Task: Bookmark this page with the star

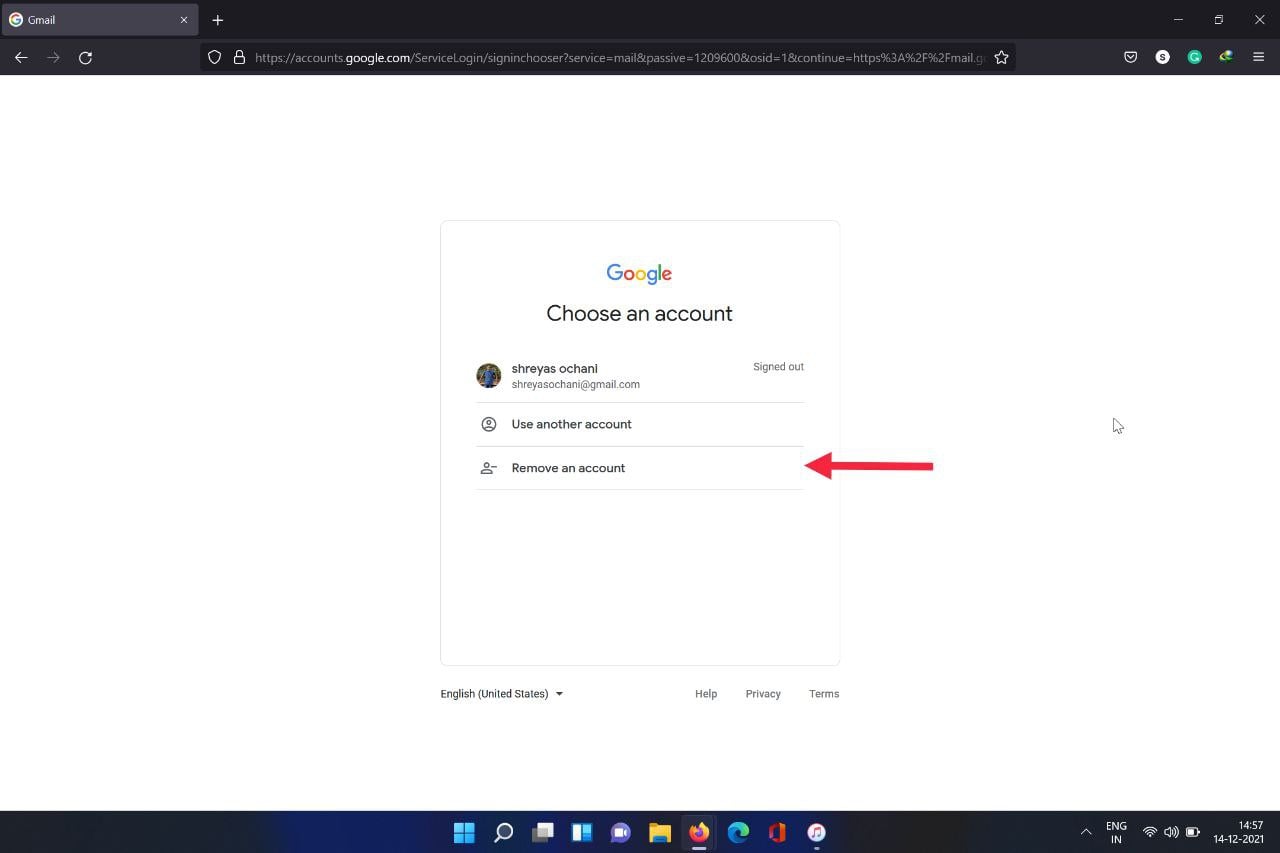Action: [1001, 58]
